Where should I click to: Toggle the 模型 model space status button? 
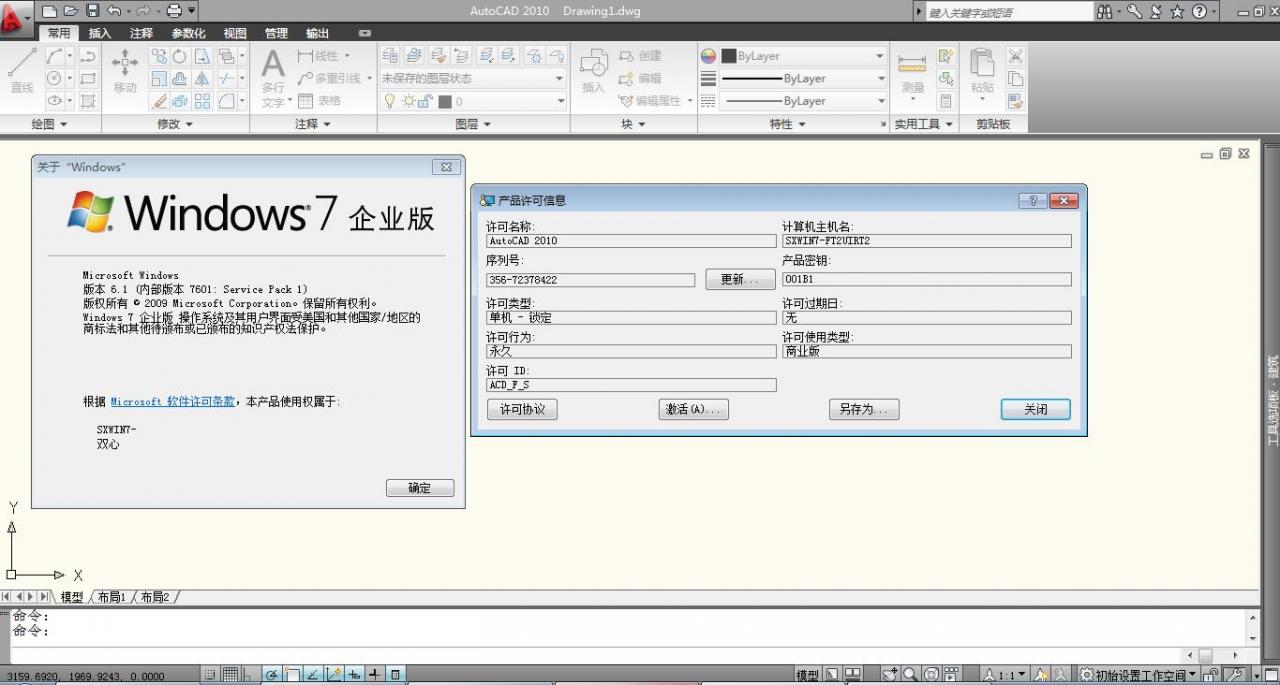807,676
